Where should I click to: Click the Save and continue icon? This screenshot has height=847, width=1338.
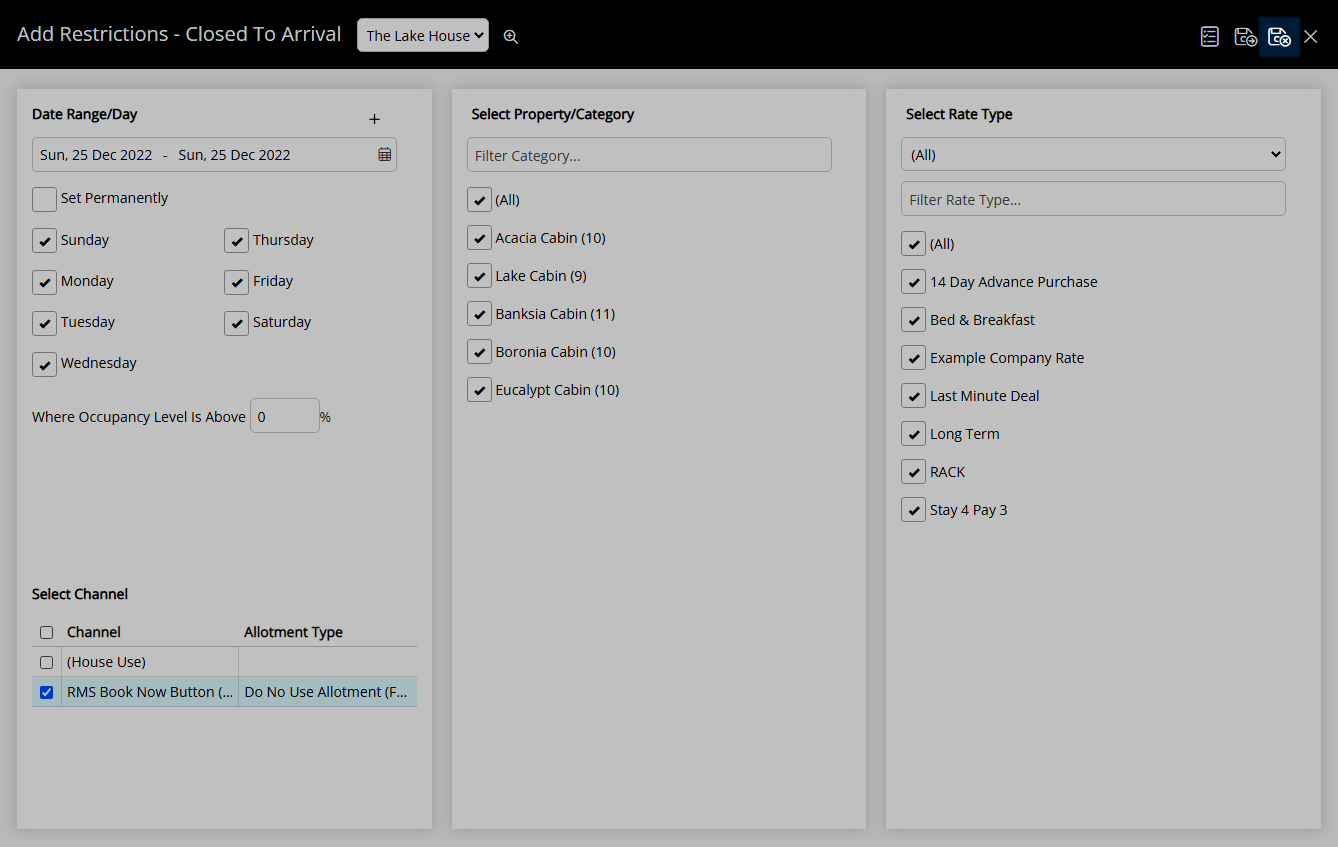pos(1245,37)
